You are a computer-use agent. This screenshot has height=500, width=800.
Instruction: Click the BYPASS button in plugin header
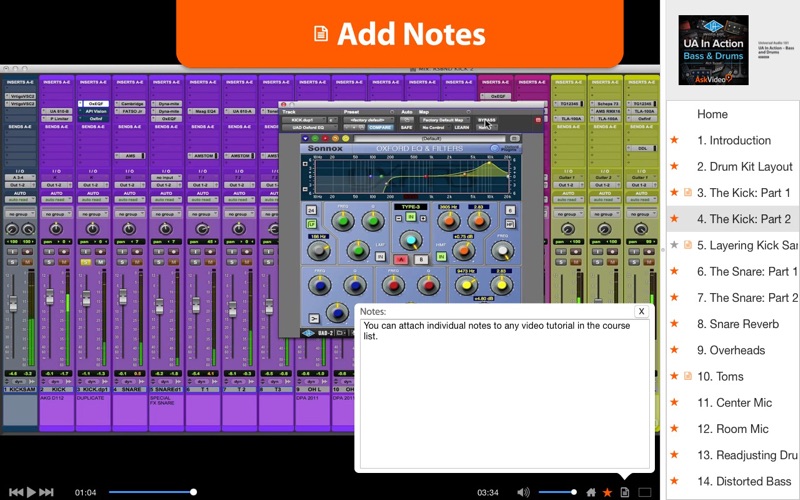point(487,120)
